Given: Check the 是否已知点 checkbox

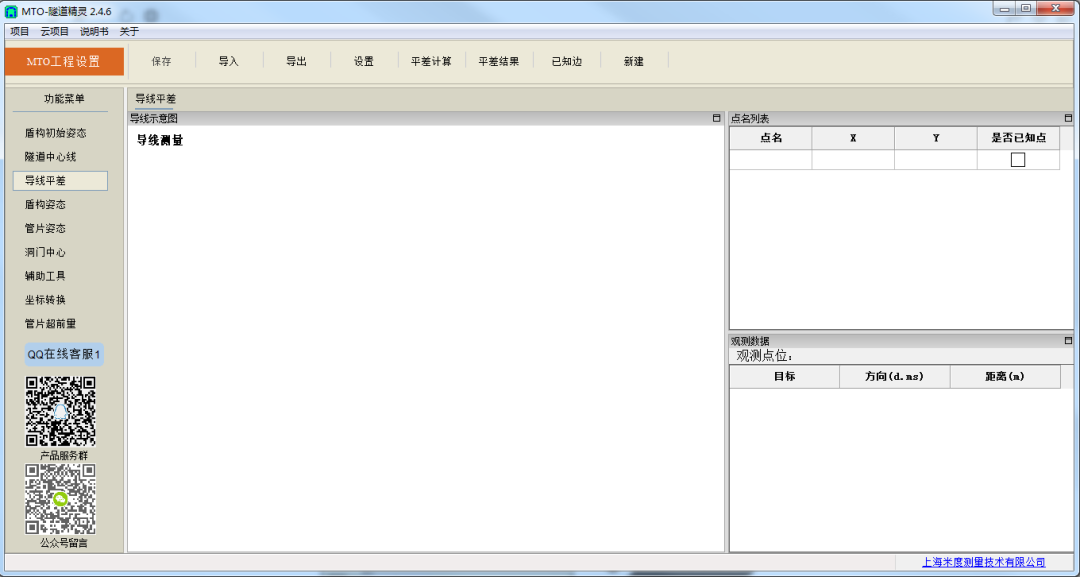Looking at the screenshot, I should pos(1018,160).
